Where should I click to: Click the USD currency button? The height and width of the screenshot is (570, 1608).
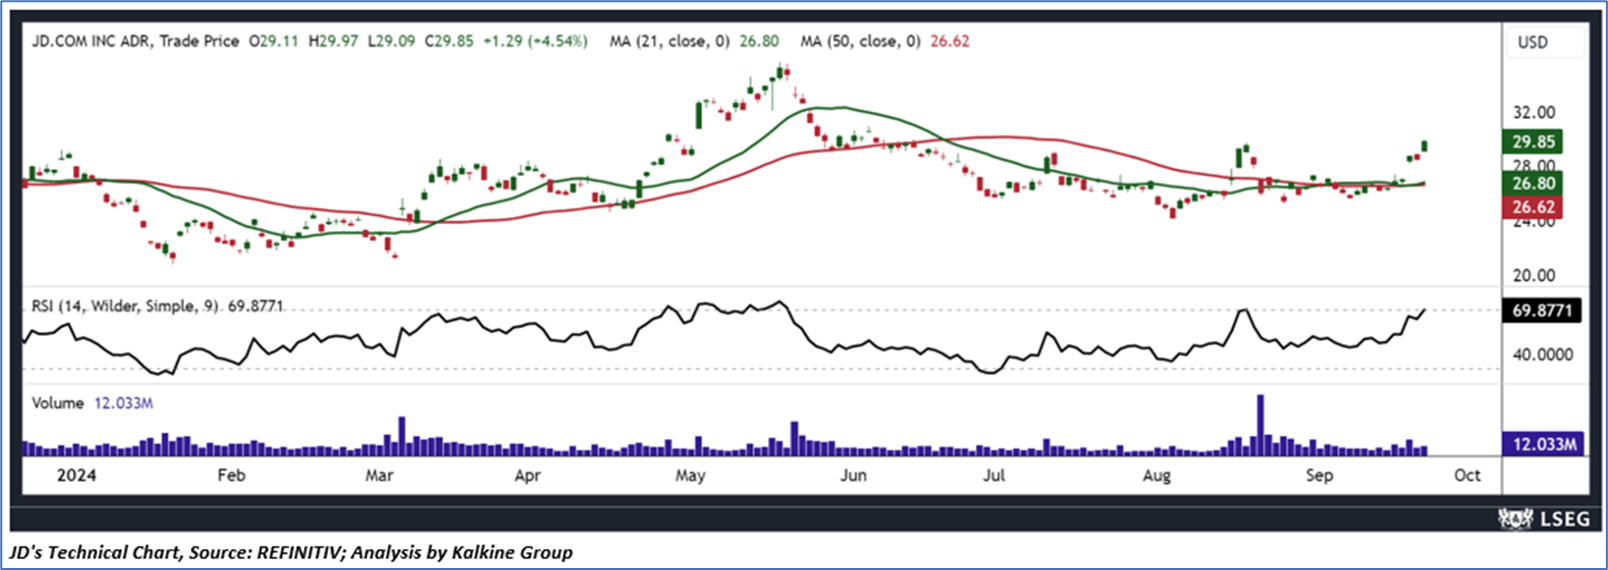pyautogui.click(x=1545, y=42)
